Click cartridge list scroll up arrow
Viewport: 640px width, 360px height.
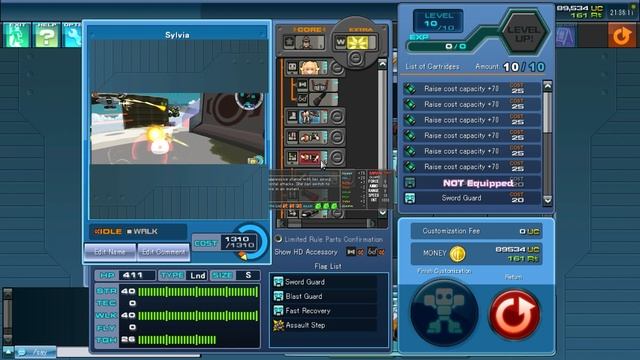(x=547, y=86)
